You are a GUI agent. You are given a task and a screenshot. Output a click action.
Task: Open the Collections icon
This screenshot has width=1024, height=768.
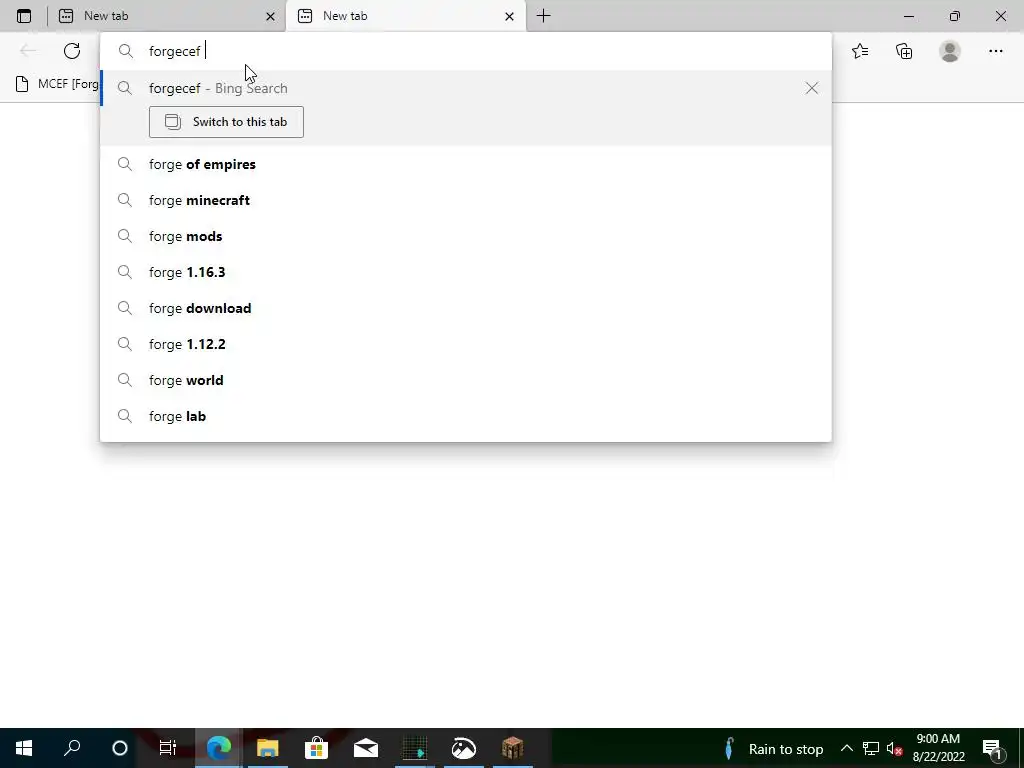904,51
